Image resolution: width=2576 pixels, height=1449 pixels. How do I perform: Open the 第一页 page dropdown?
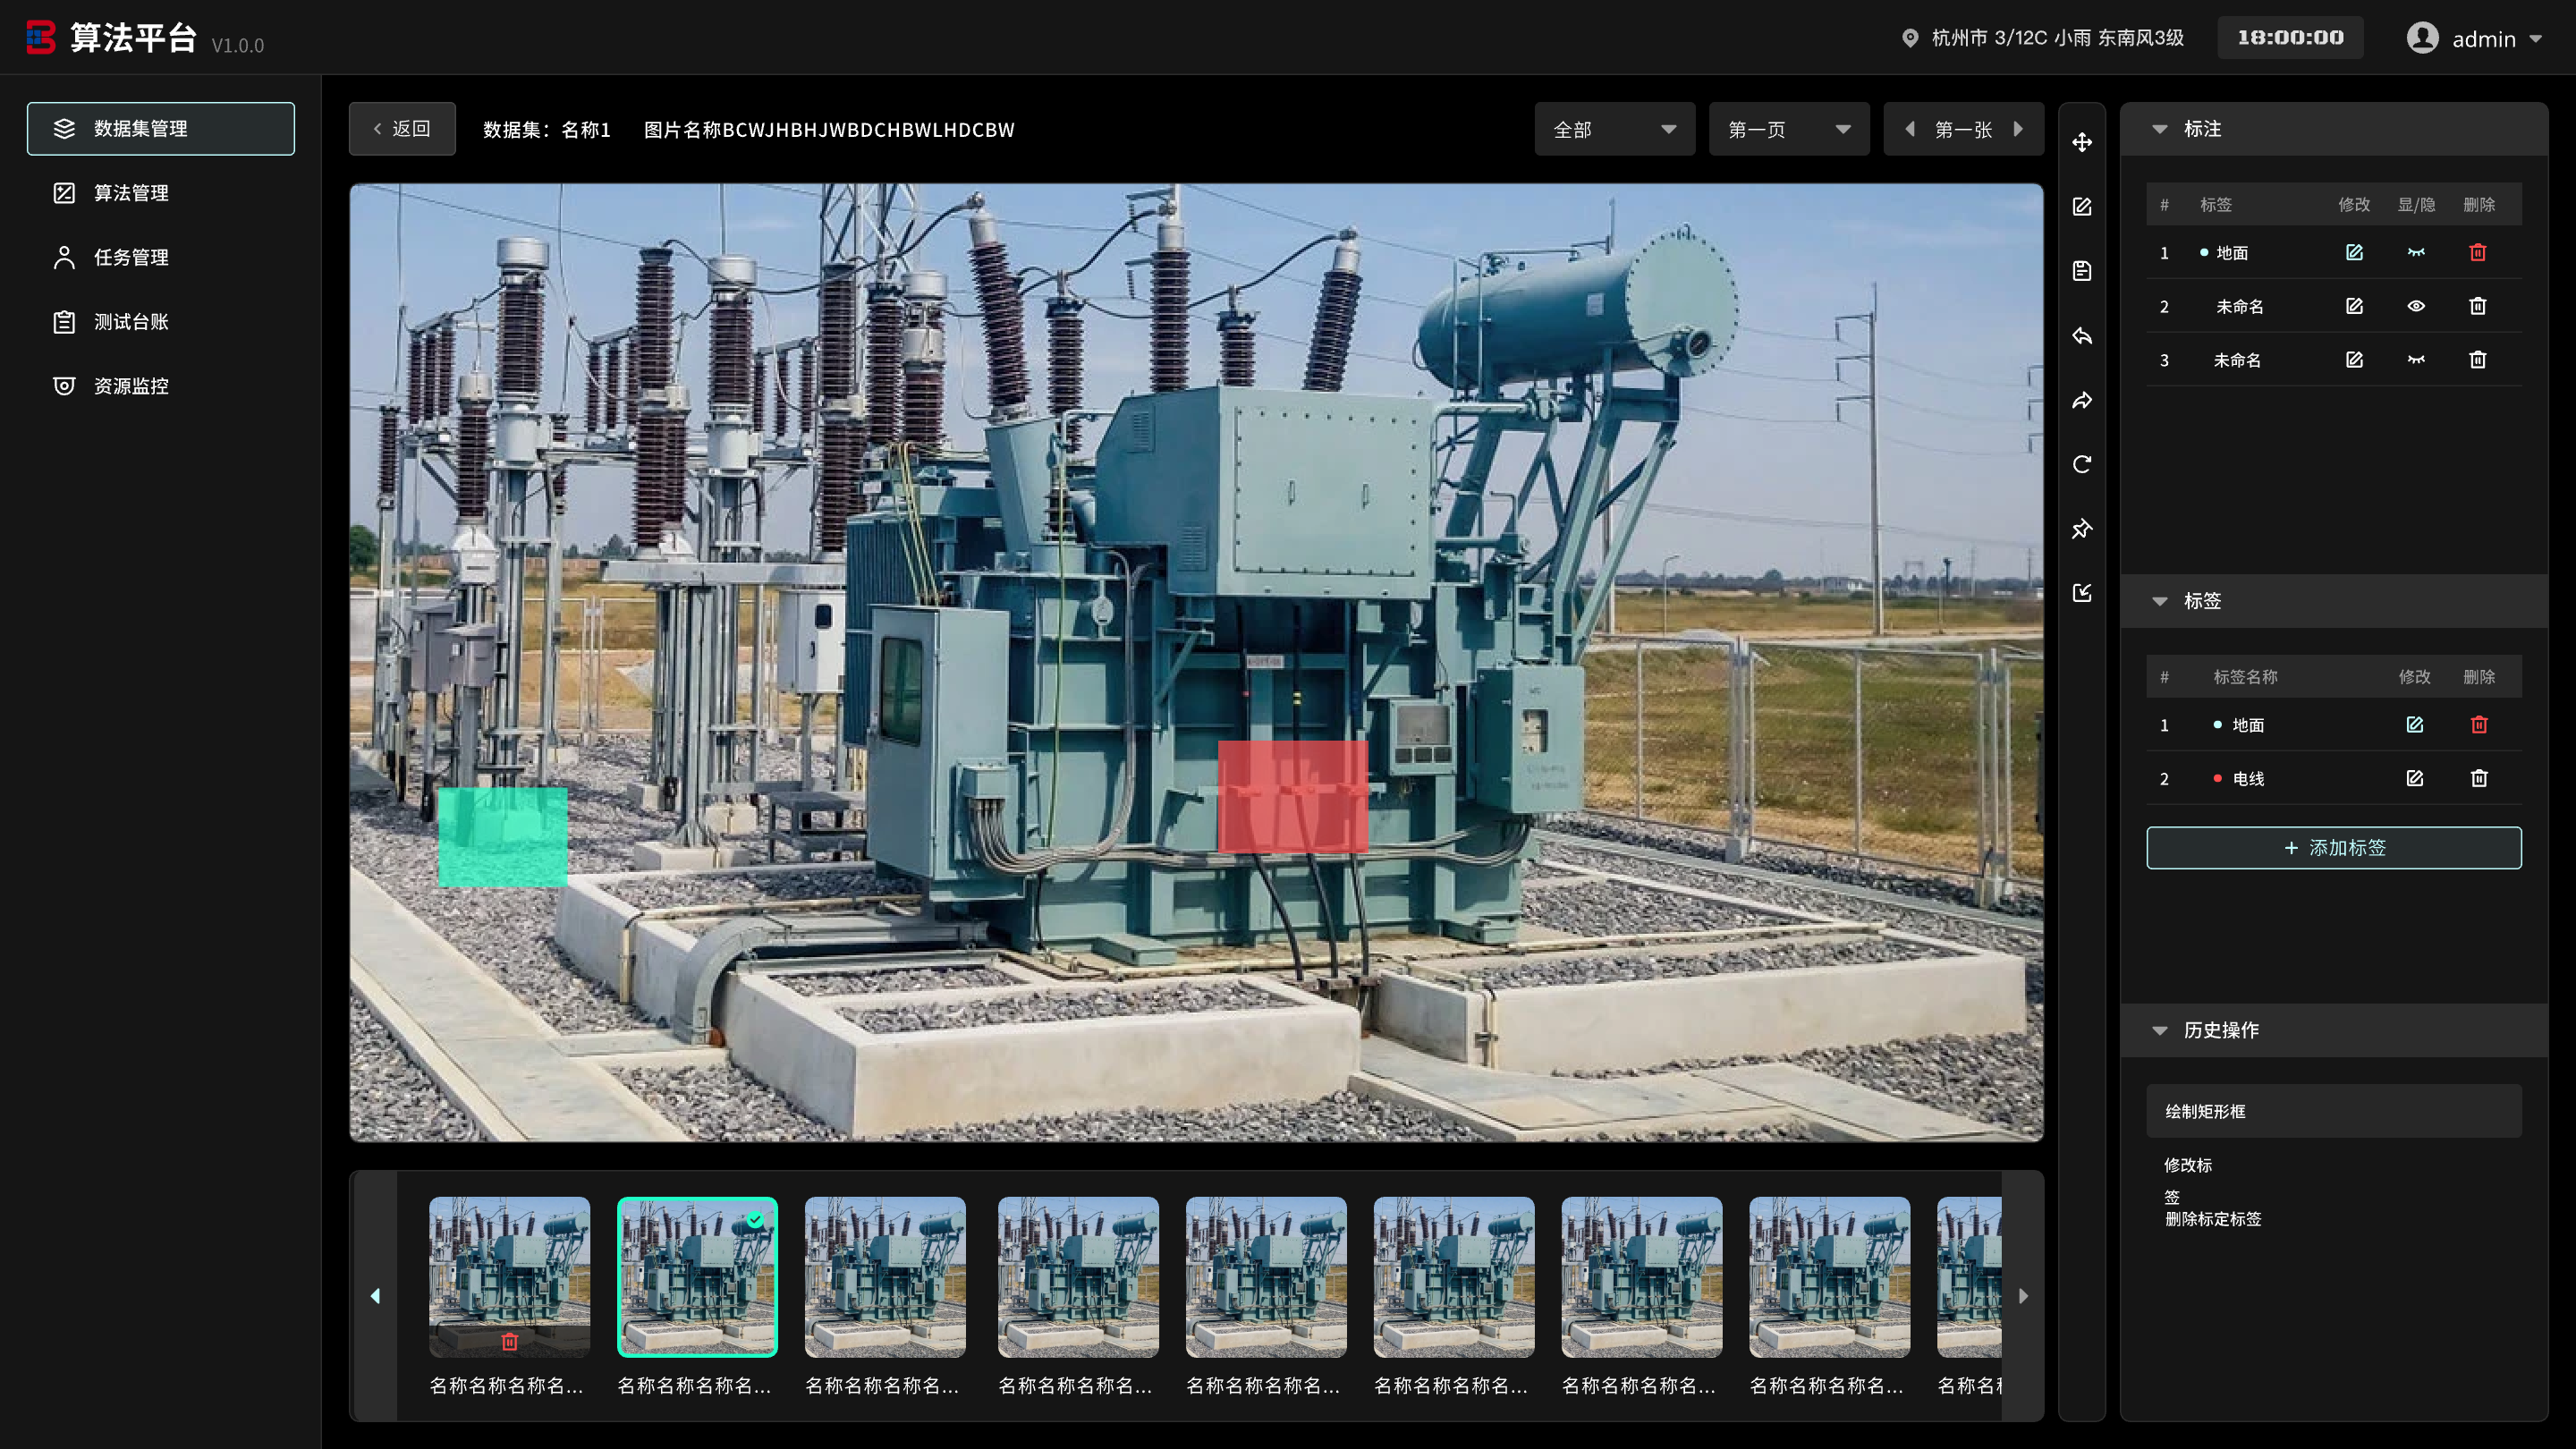click(x=1788, y=129)
